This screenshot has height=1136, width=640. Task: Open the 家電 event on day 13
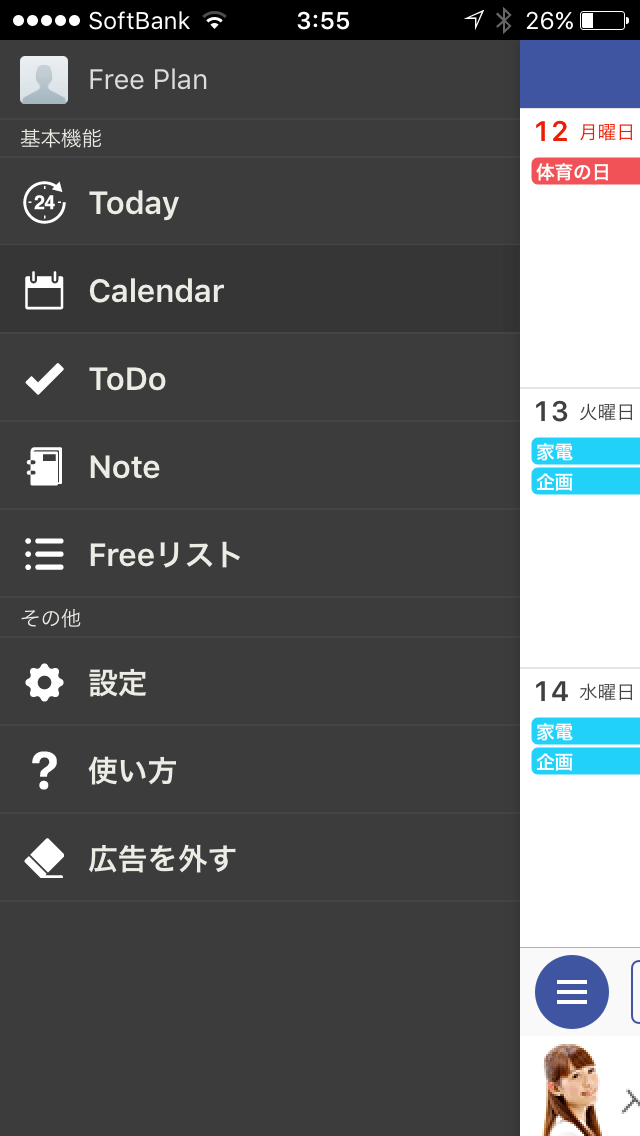pyautogui.click(x=586, y=452)
